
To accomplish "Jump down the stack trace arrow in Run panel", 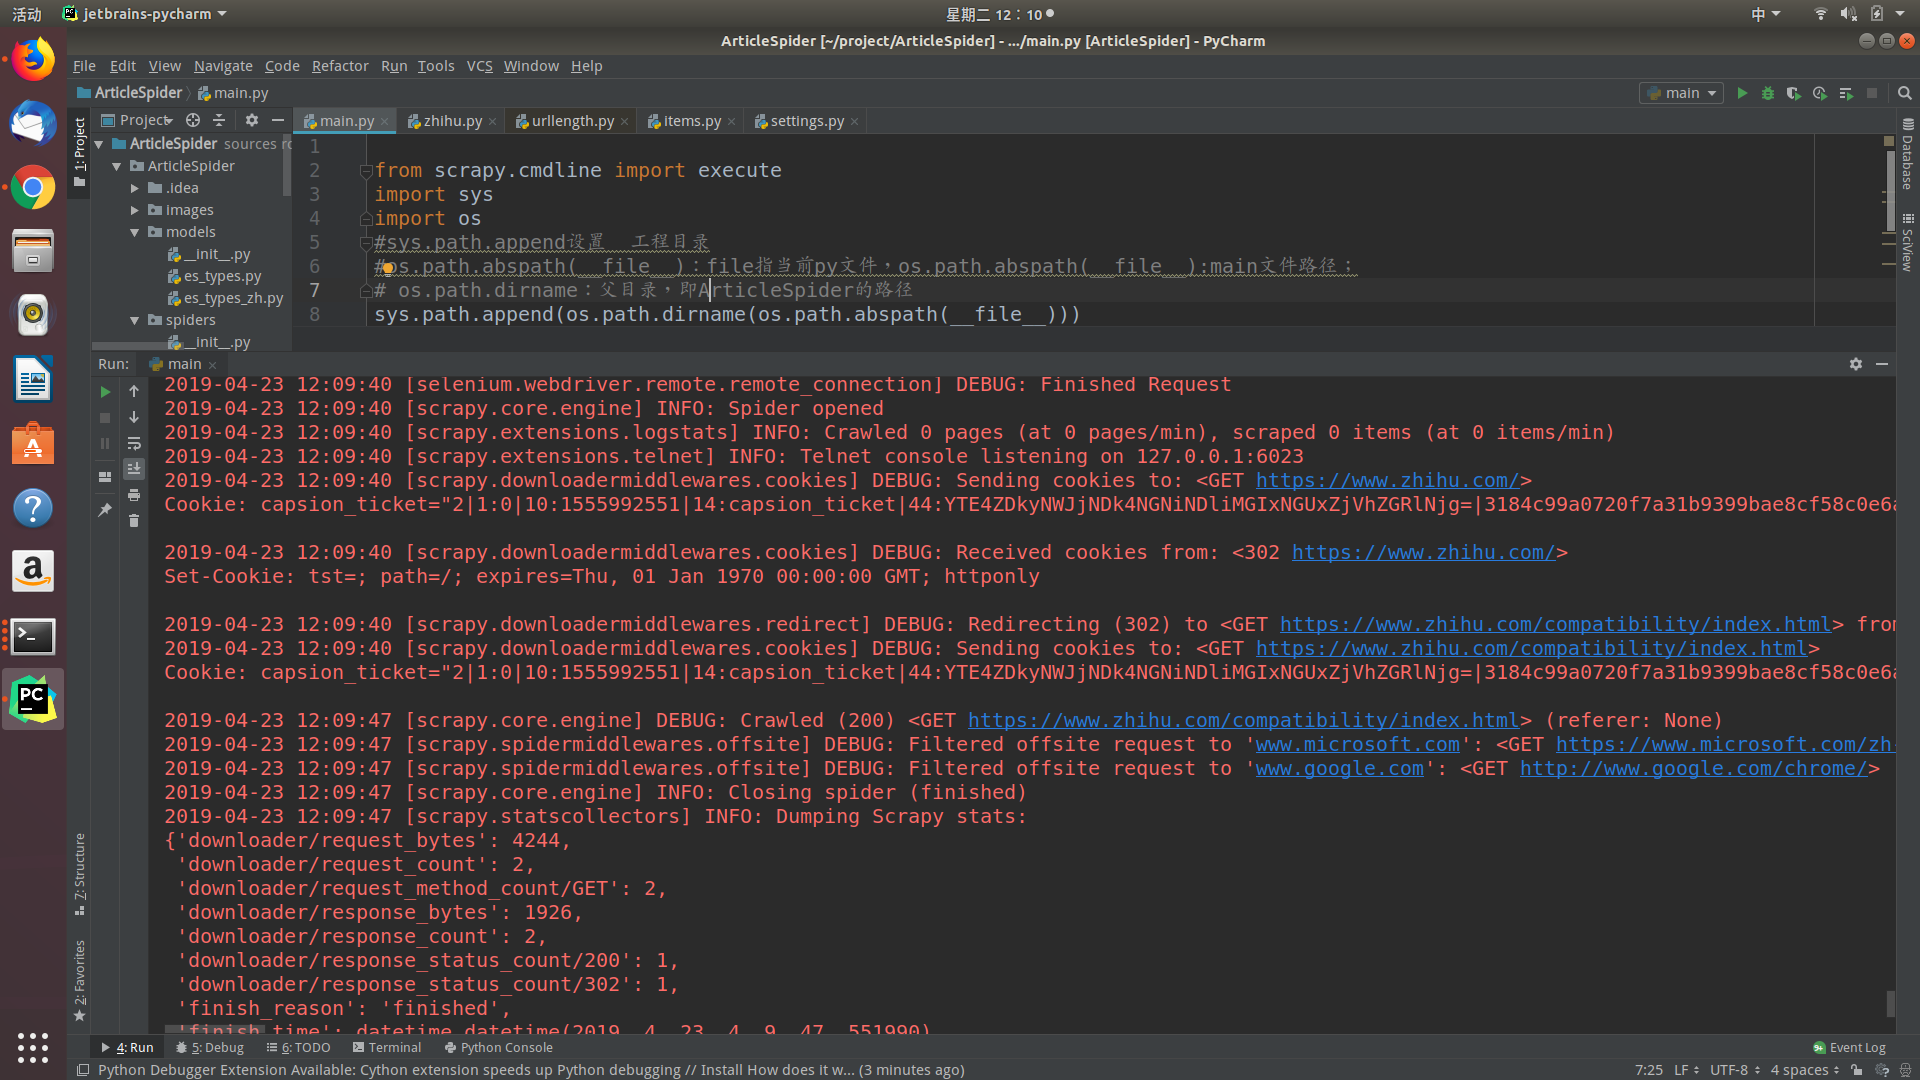I will [134, 417].
